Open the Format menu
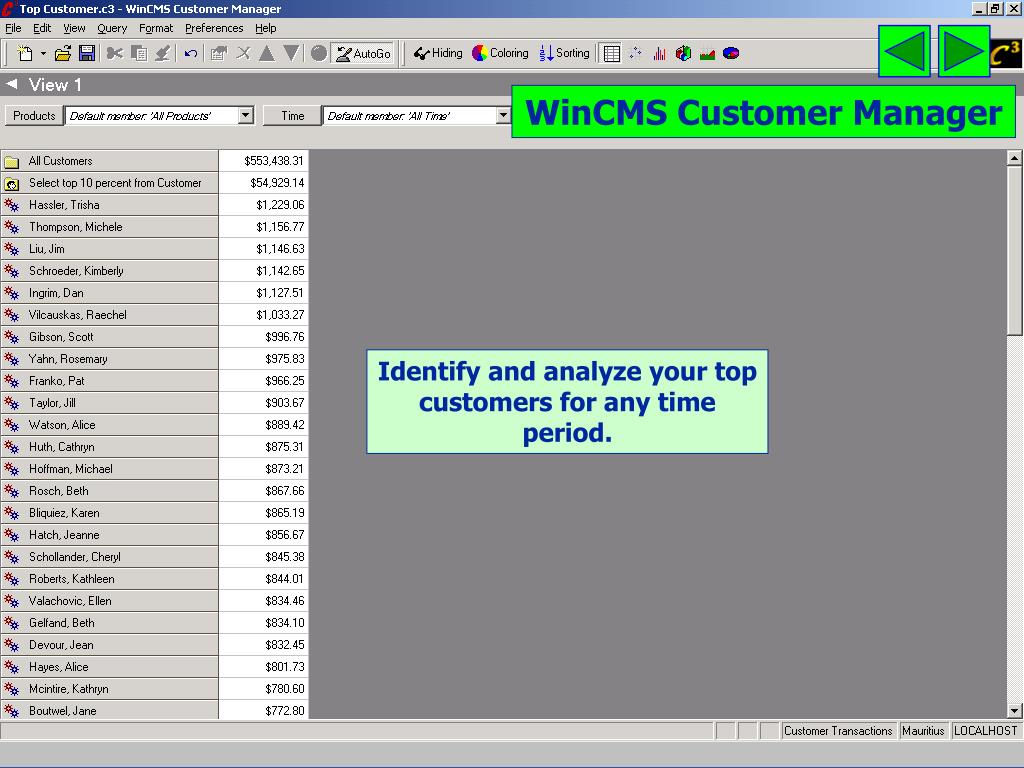 tap(156, 28)
